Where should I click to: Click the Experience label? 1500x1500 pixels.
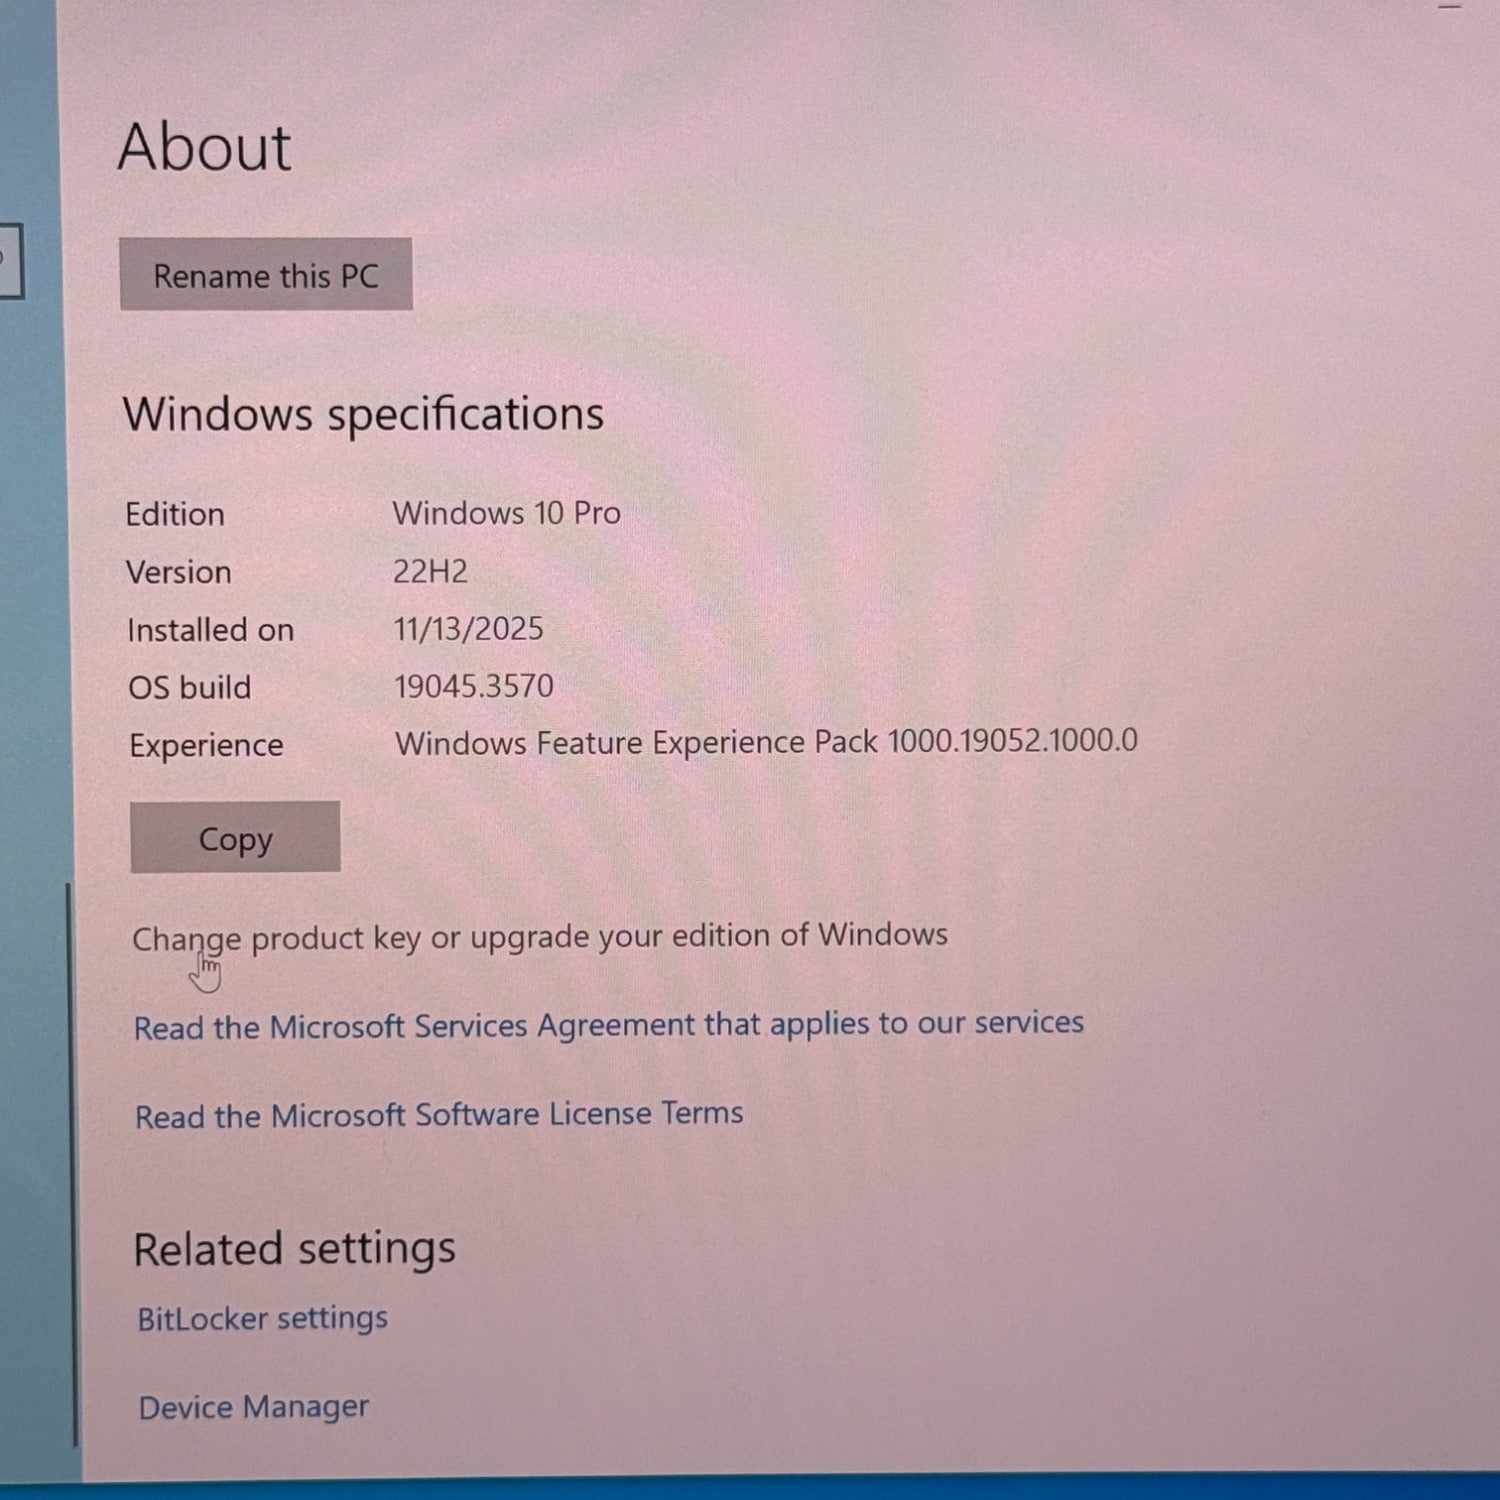coord(206,745)
